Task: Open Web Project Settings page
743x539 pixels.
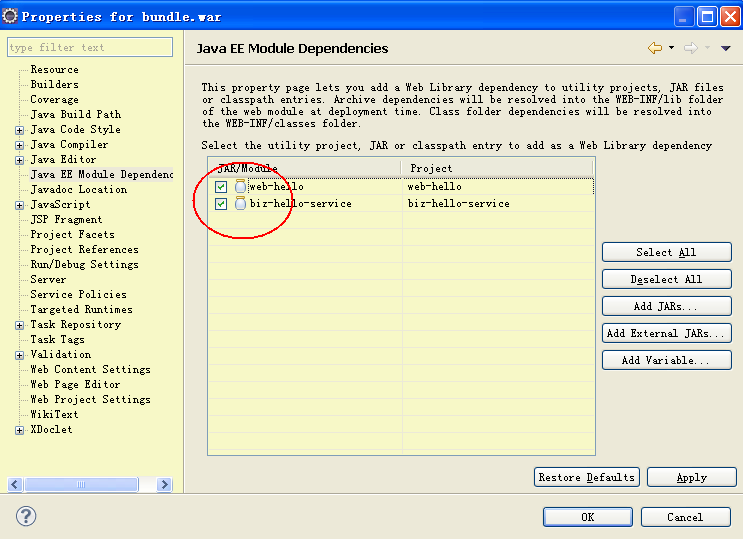Action: [91, 400]
